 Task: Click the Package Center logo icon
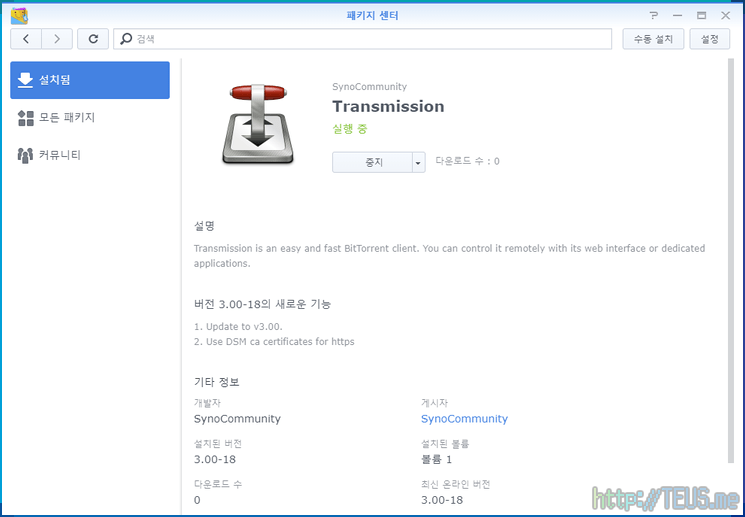[19, 16]
